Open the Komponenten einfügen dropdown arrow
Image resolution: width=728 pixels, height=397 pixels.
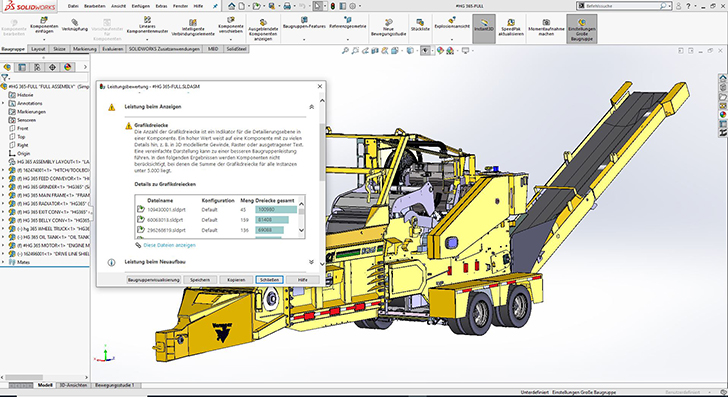(44, 40)
